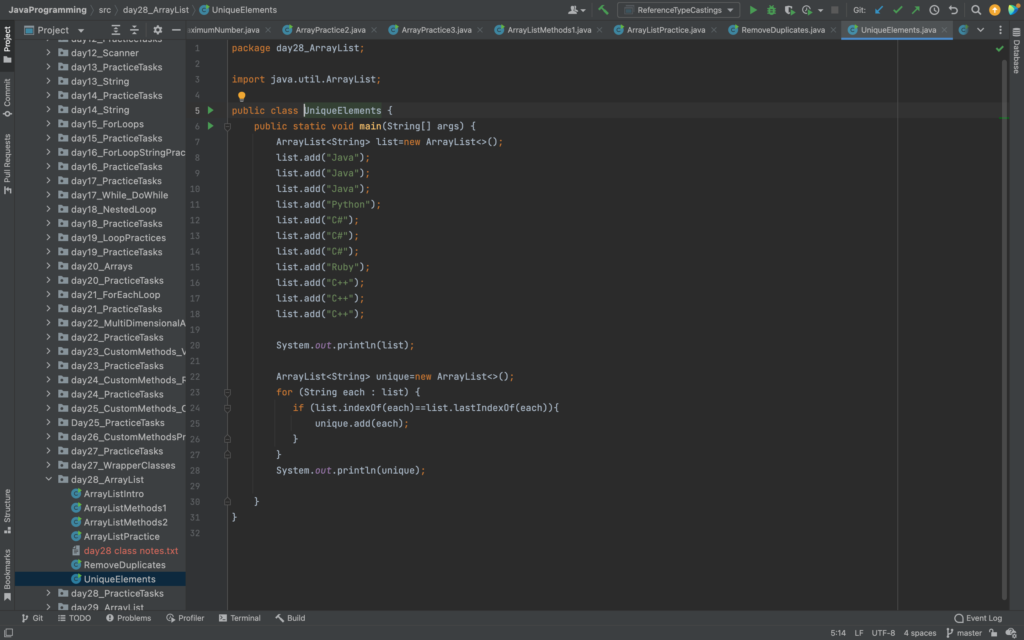Click the Search Everywhere magnifier icon
The image size is (1024, 640).
(976, 10)
